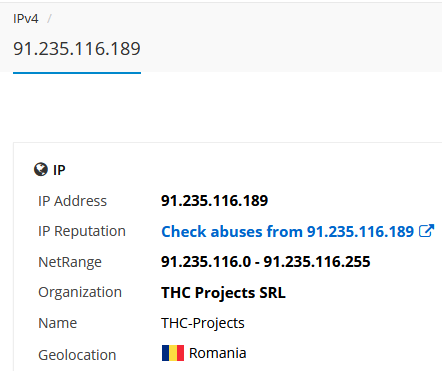Click the 'IP Reputation' field label
Image resolution: width=442 pixels, height=371 pixels.
pos(82,231)
